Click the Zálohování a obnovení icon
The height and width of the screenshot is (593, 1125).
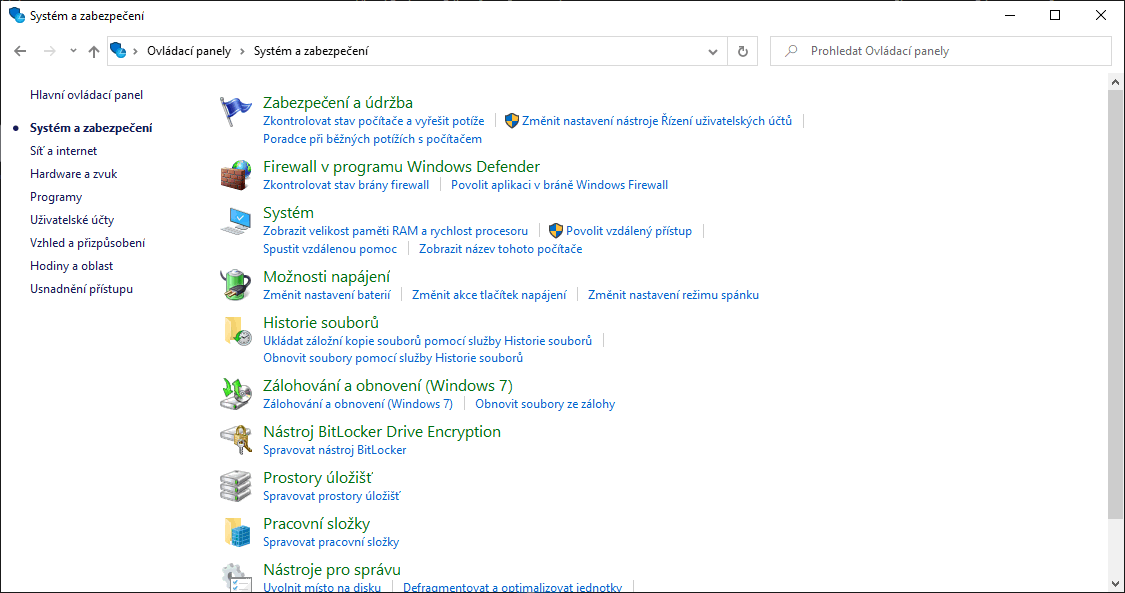click(236, 394)
